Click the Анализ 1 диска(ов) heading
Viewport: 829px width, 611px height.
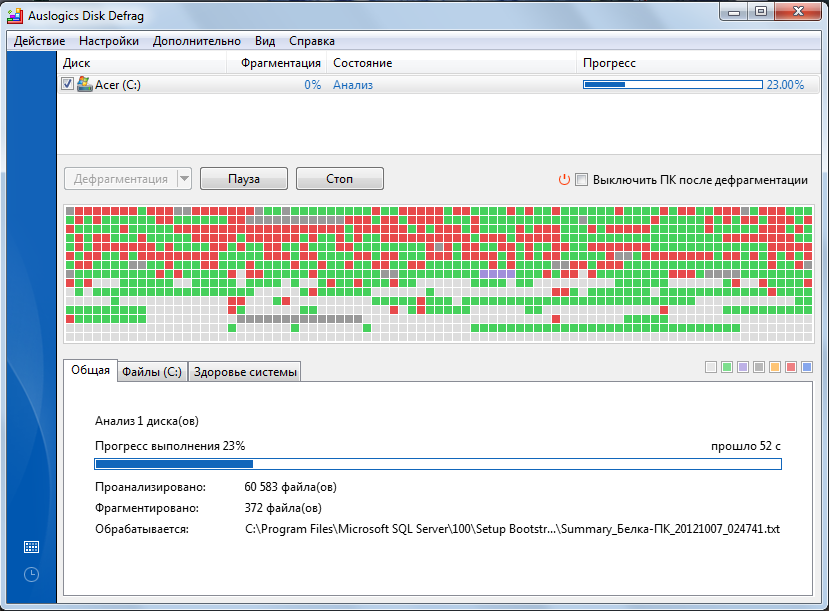[147, 421]
